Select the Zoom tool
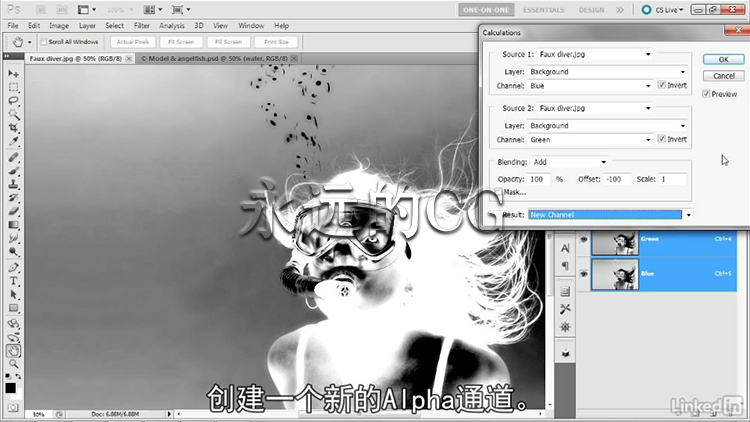This screenshot has width=750, height=422. [x=13, y=364]
